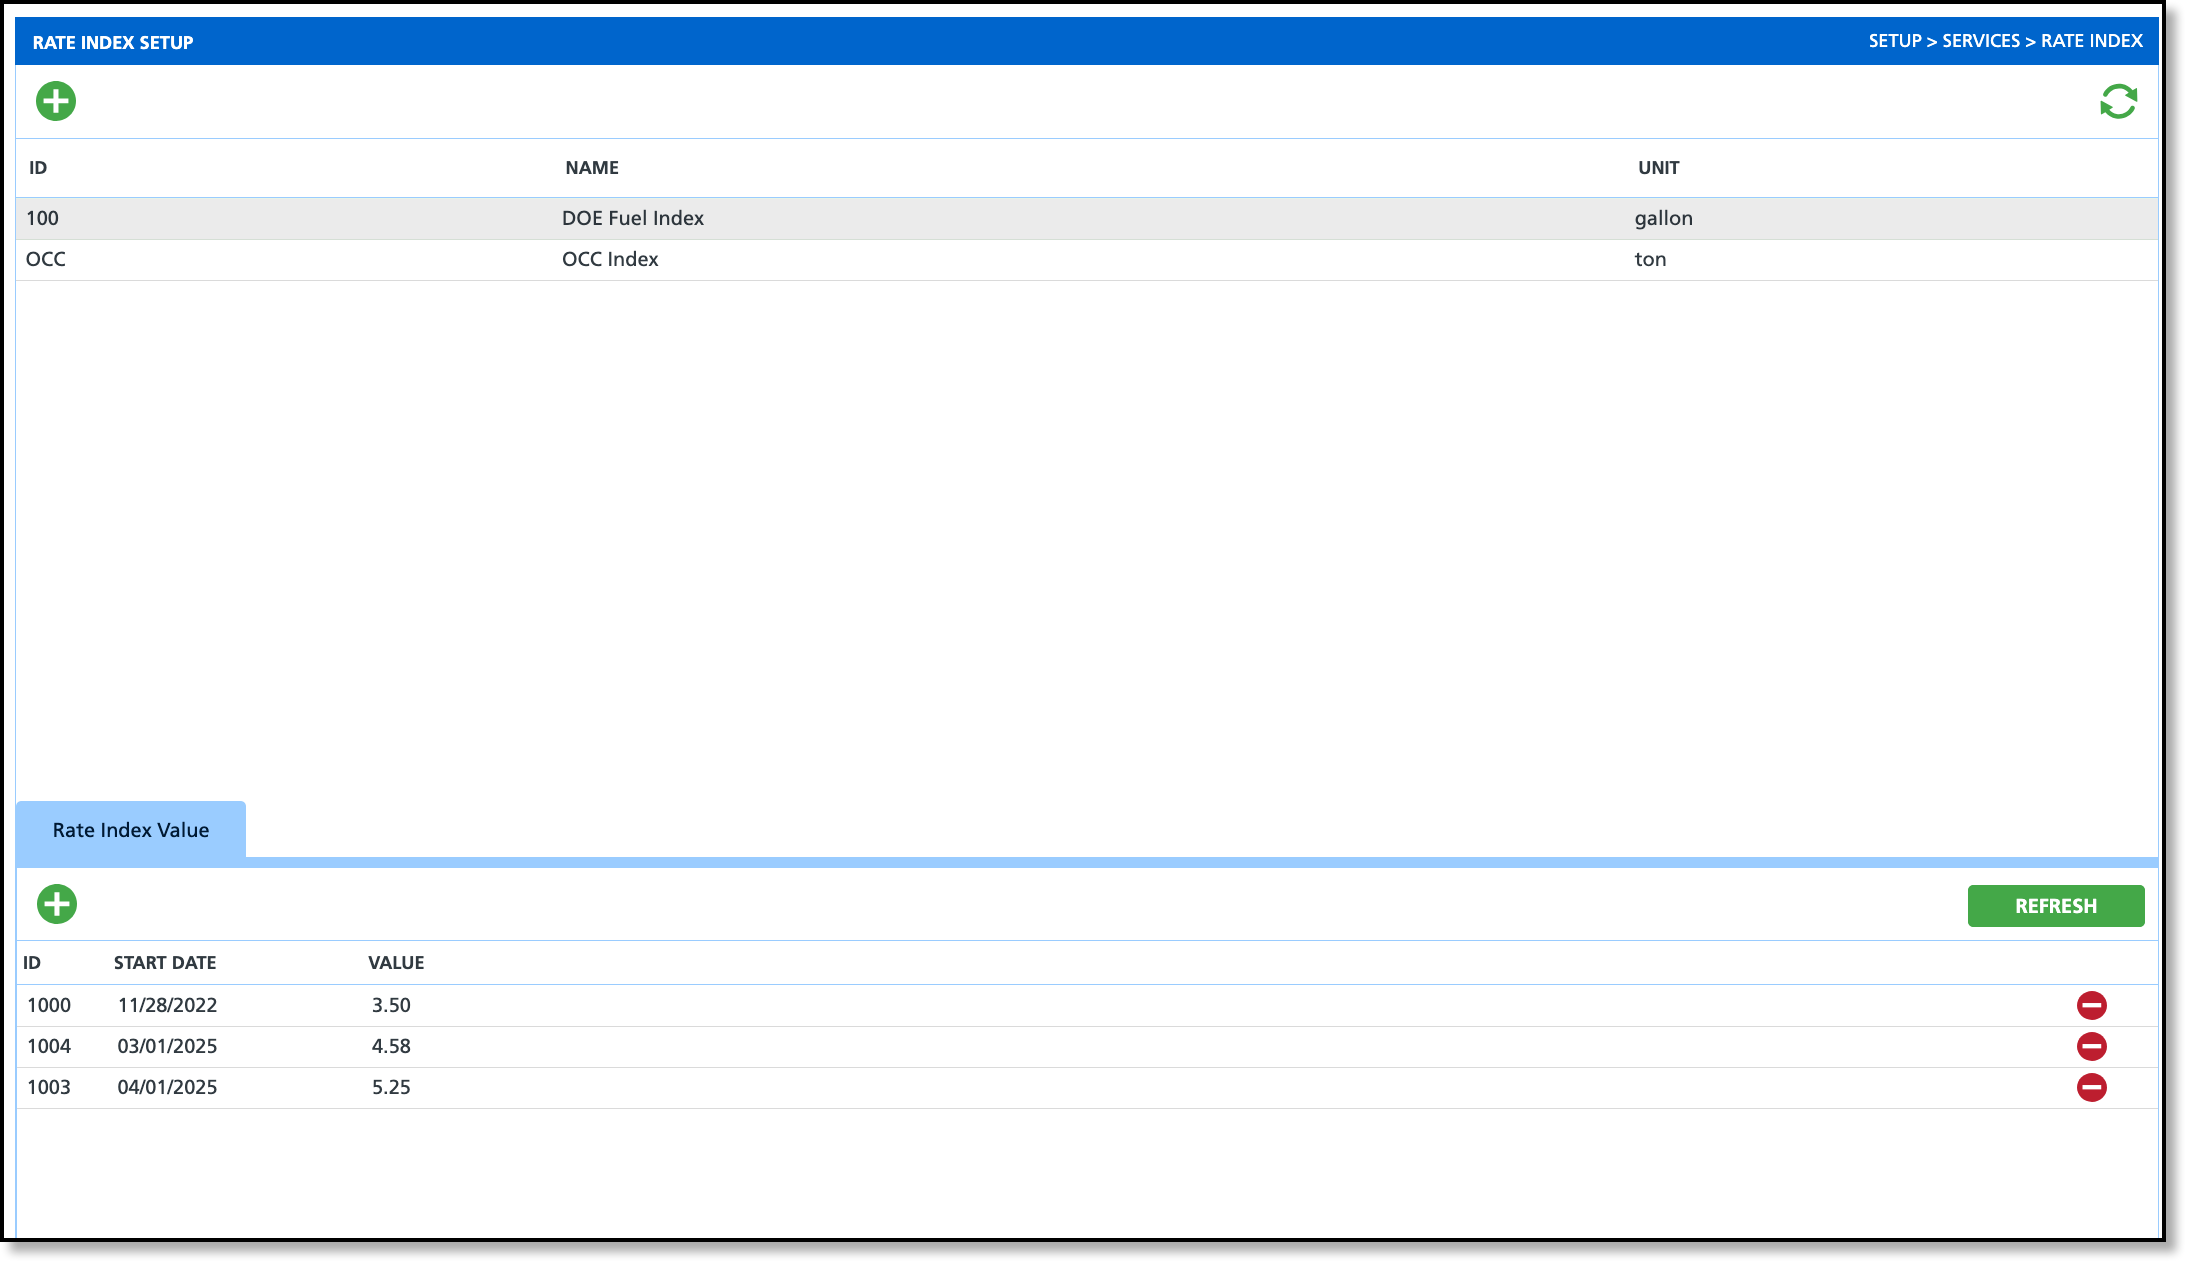Click the 3.50 value cell

(x=391, y=1005)
